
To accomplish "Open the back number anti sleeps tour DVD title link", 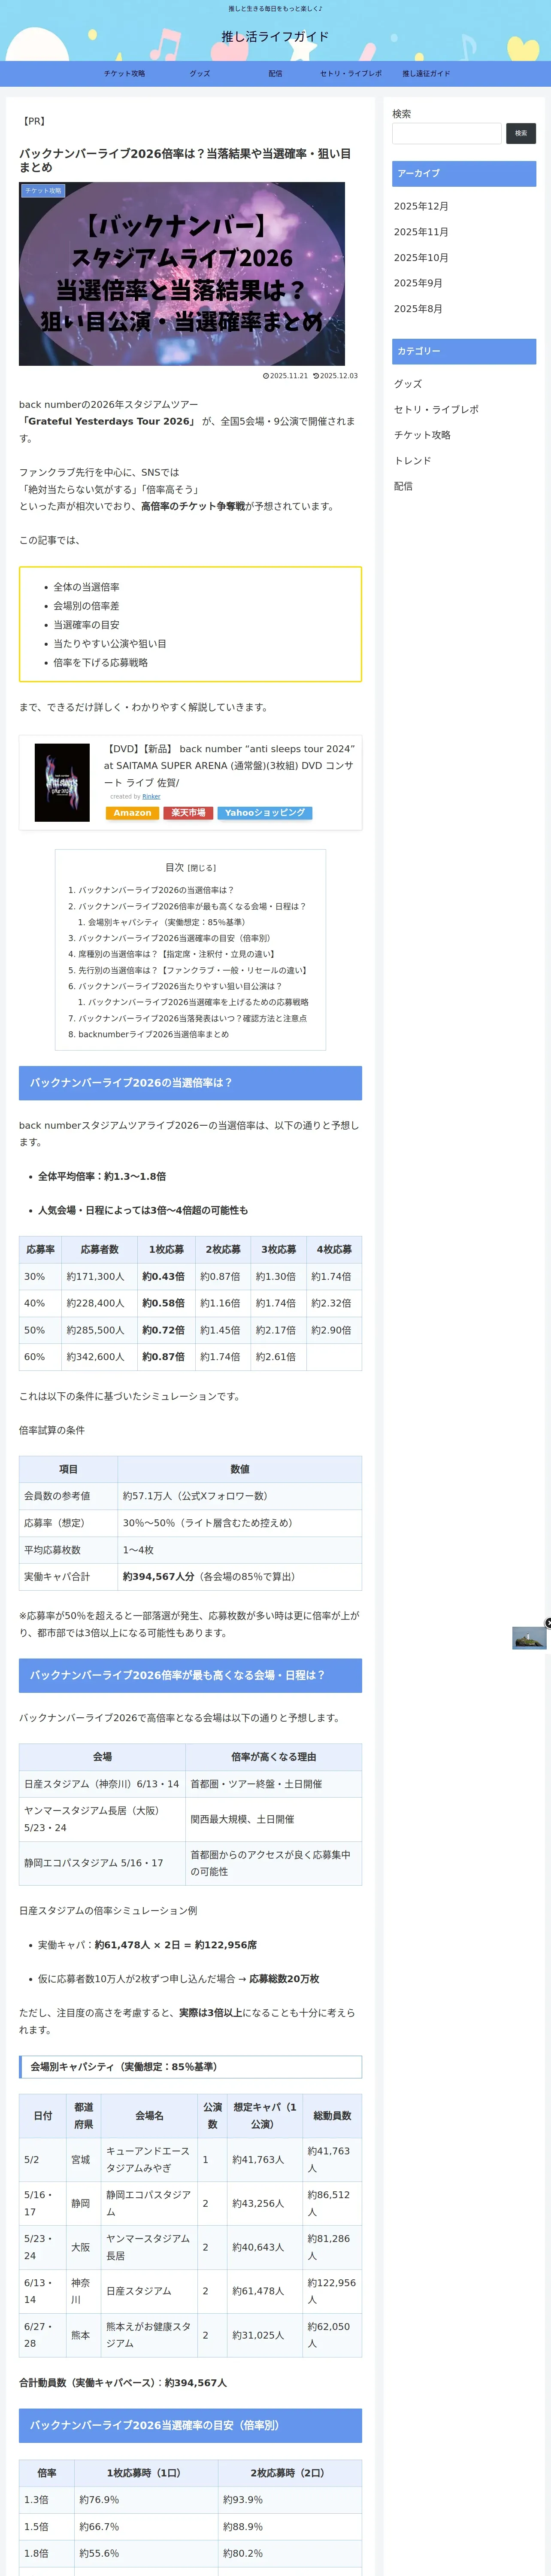I will [x=229, y=765].
